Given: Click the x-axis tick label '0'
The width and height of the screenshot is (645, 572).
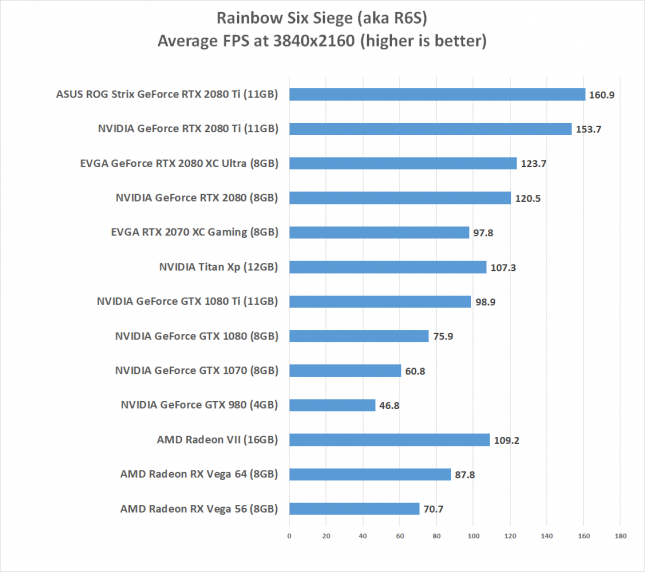Looking at the screenshot, I should click(x=289, y=536).
